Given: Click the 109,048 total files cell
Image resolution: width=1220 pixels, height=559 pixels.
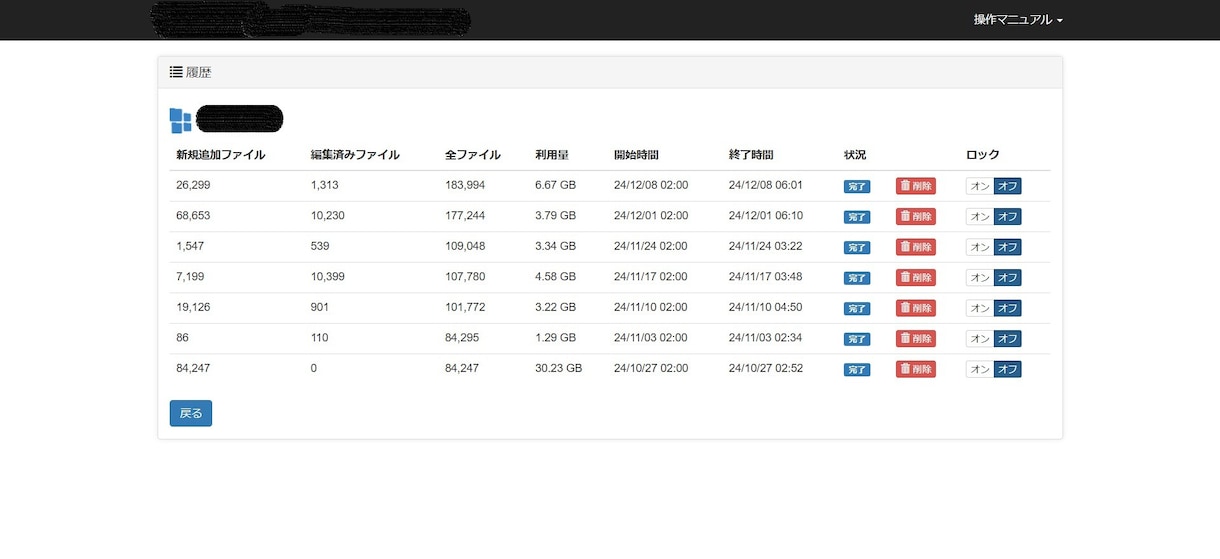Looking at the screenshot, I should 465,246.
